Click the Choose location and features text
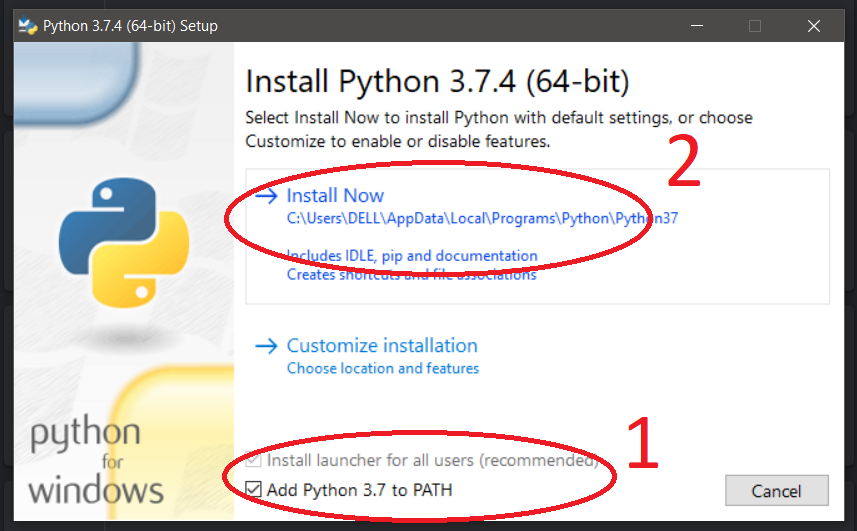Viewport: 857px width, 531px height. (383, 368)
